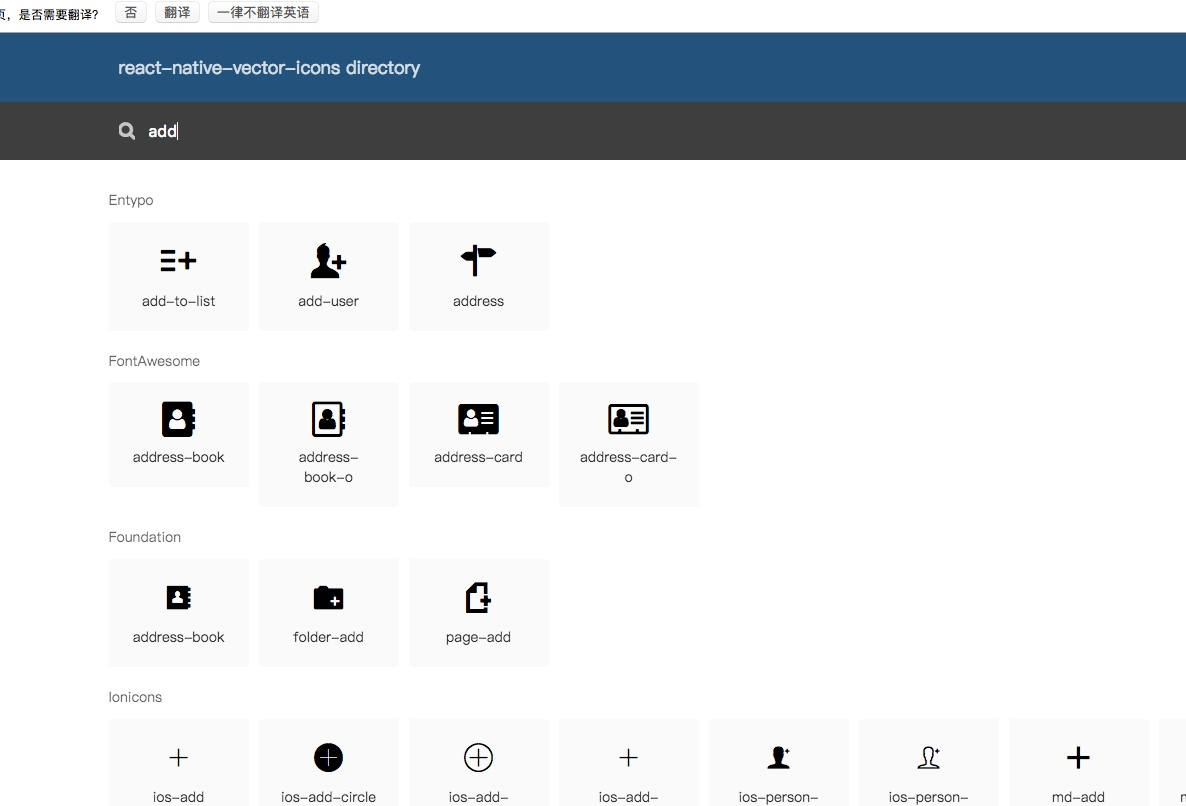Click the 'page-add' label text
Screen dimensions: 1186x806
click(478, 637)
